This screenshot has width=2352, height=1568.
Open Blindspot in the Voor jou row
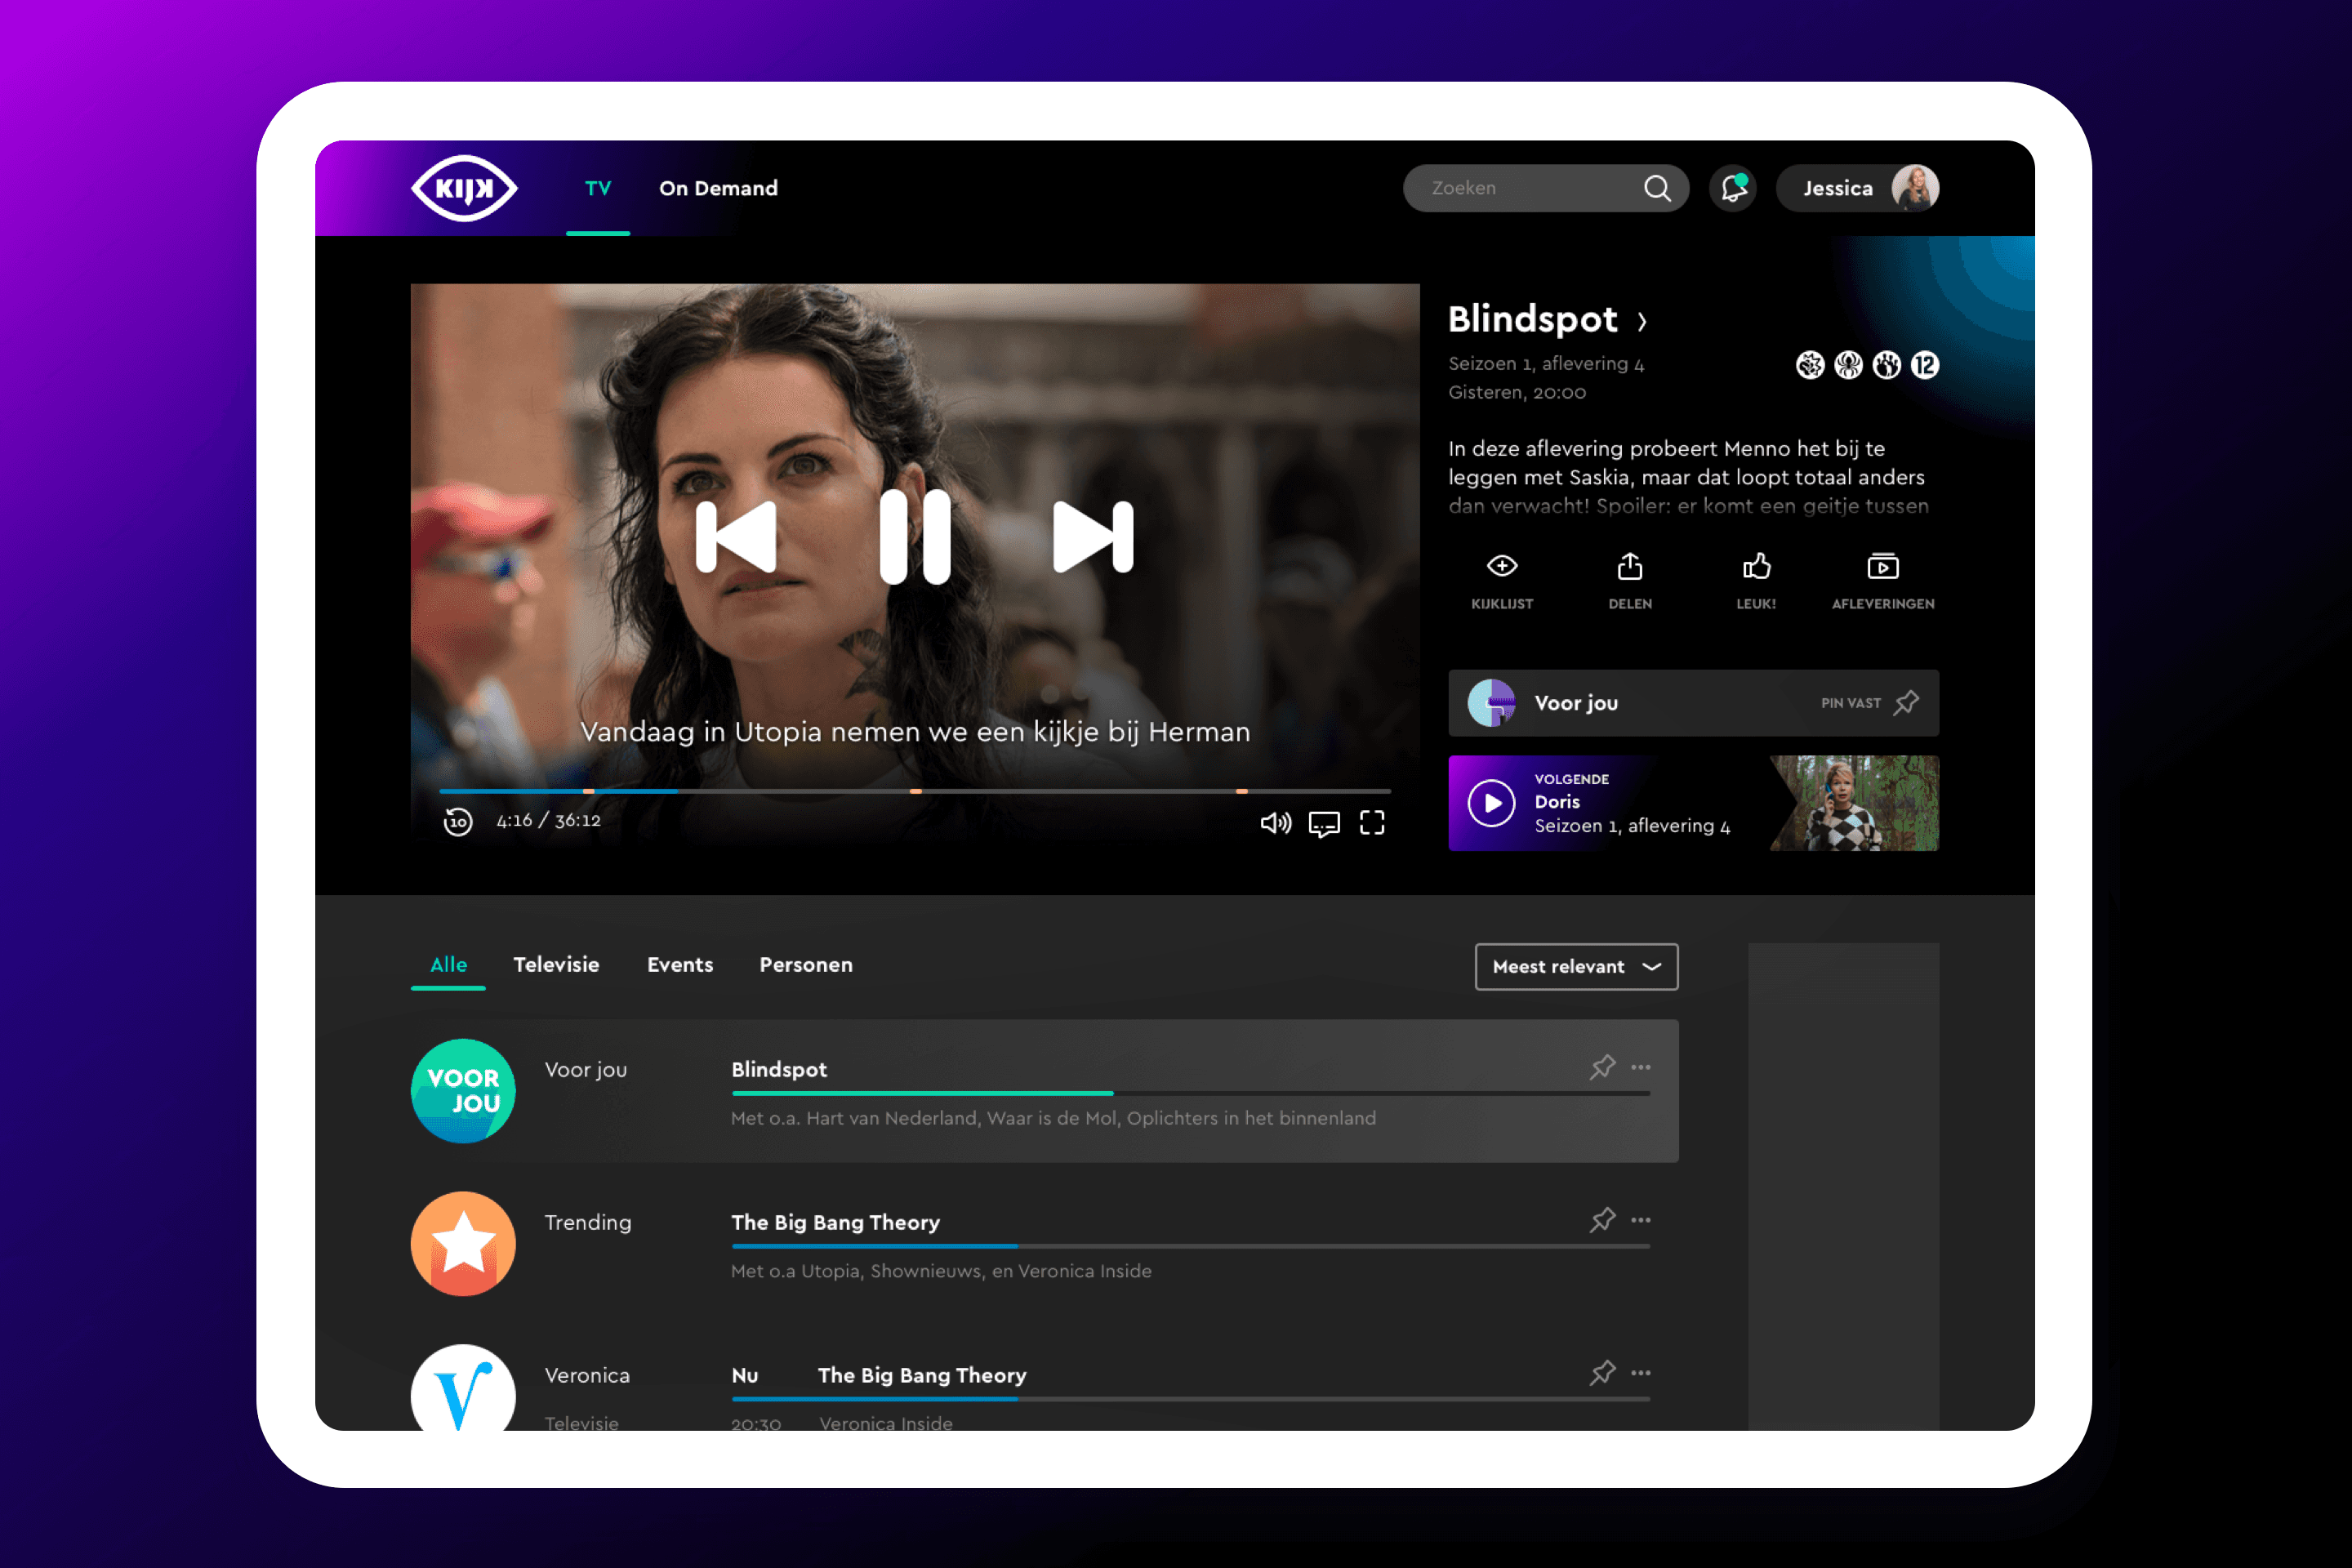click(x=779, y=1069)
